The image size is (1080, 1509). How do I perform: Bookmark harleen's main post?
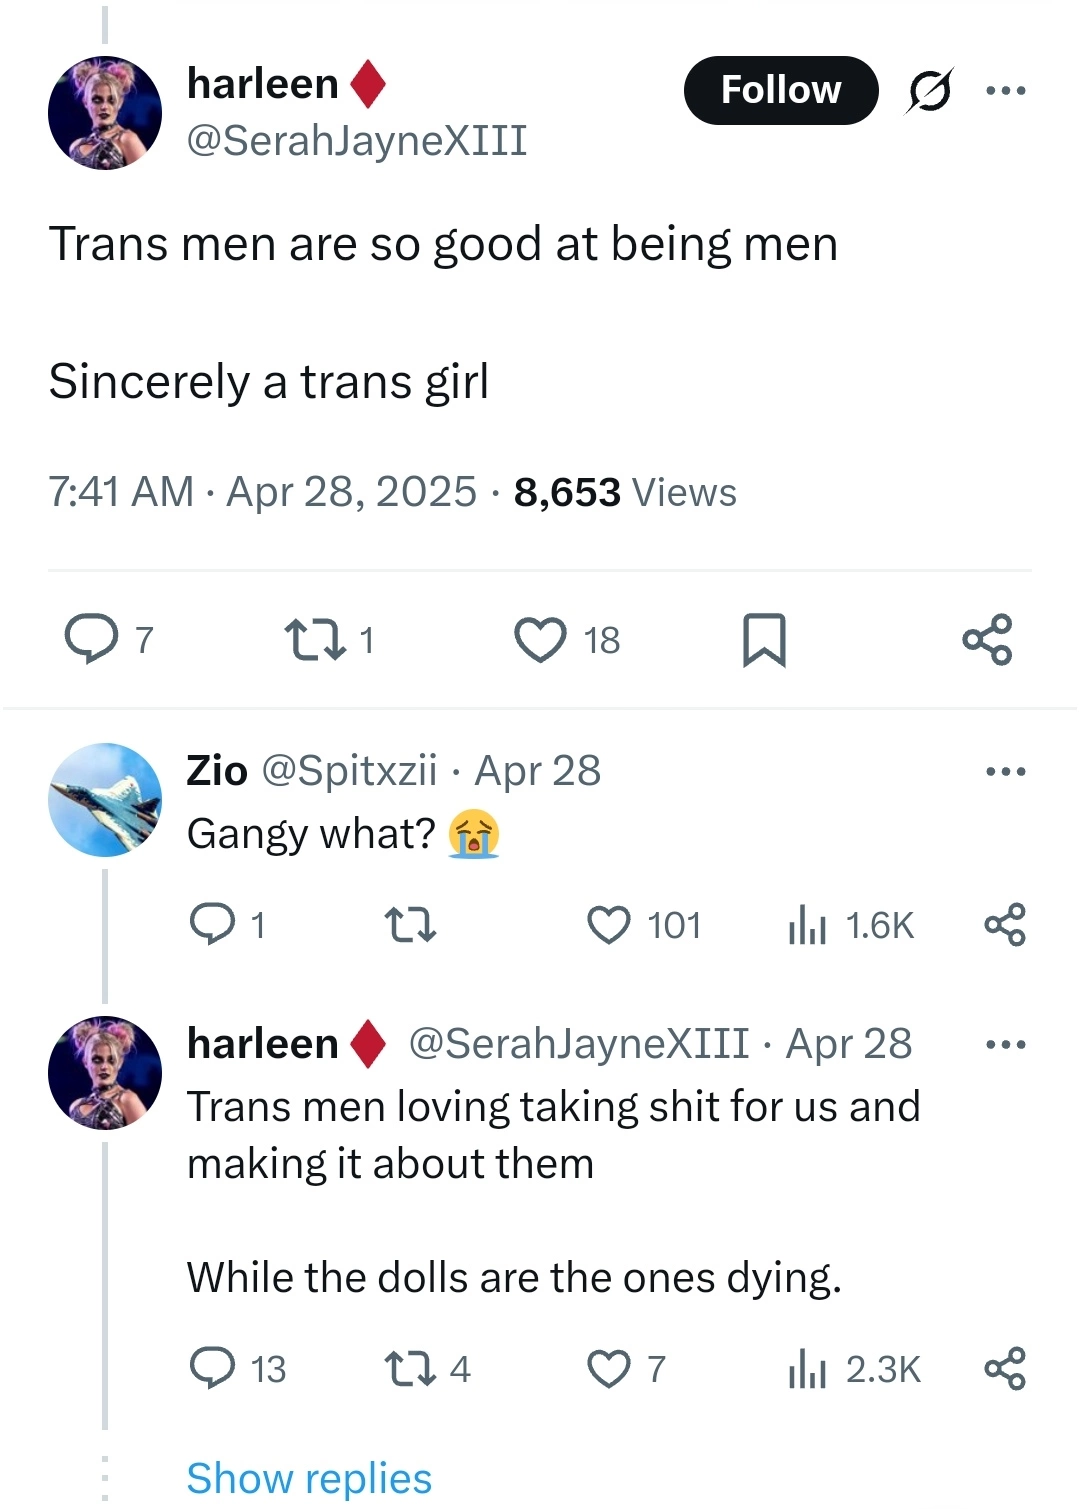click(x=764, y=640)
